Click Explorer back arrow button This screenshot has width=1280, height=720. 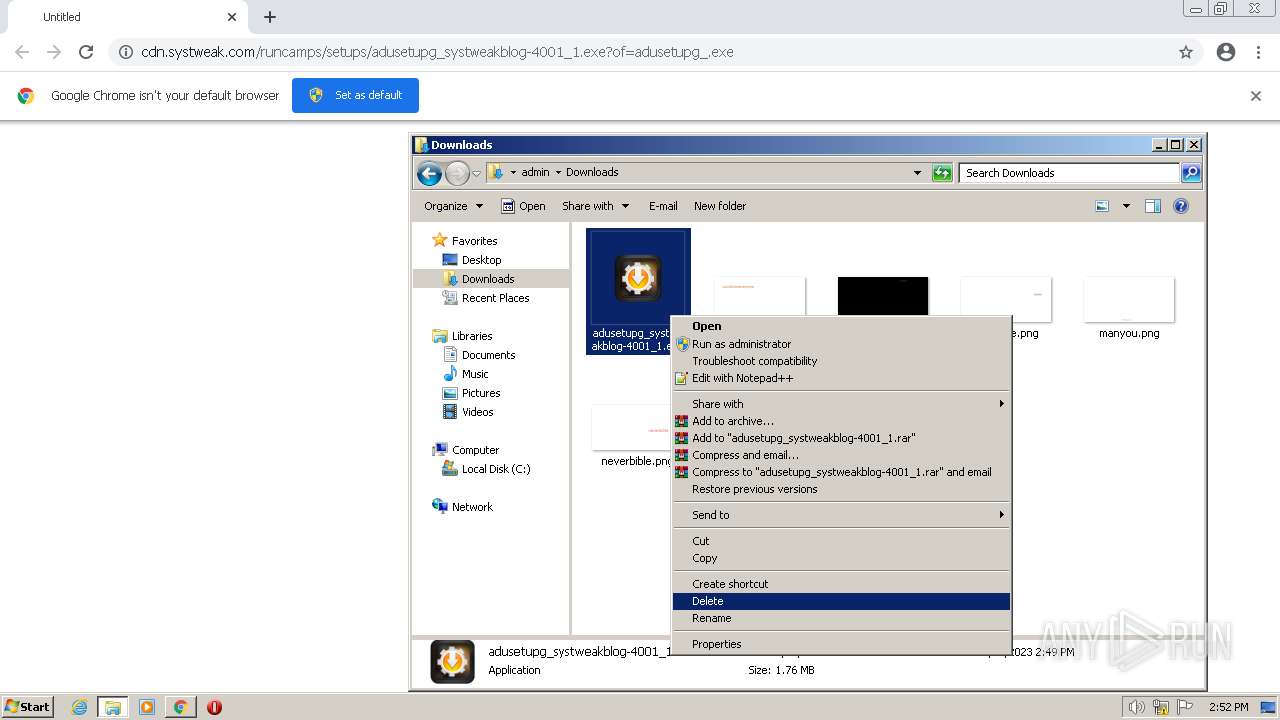(429, 174)
